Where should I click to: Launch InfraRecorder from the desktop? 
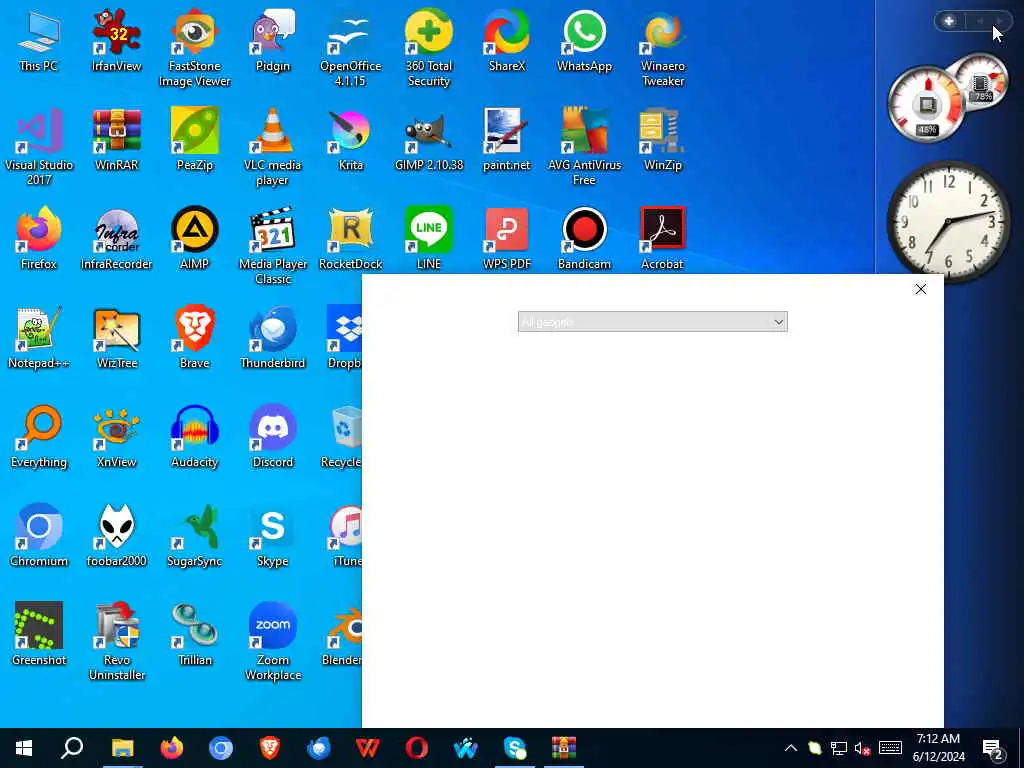tap(116, 238)
